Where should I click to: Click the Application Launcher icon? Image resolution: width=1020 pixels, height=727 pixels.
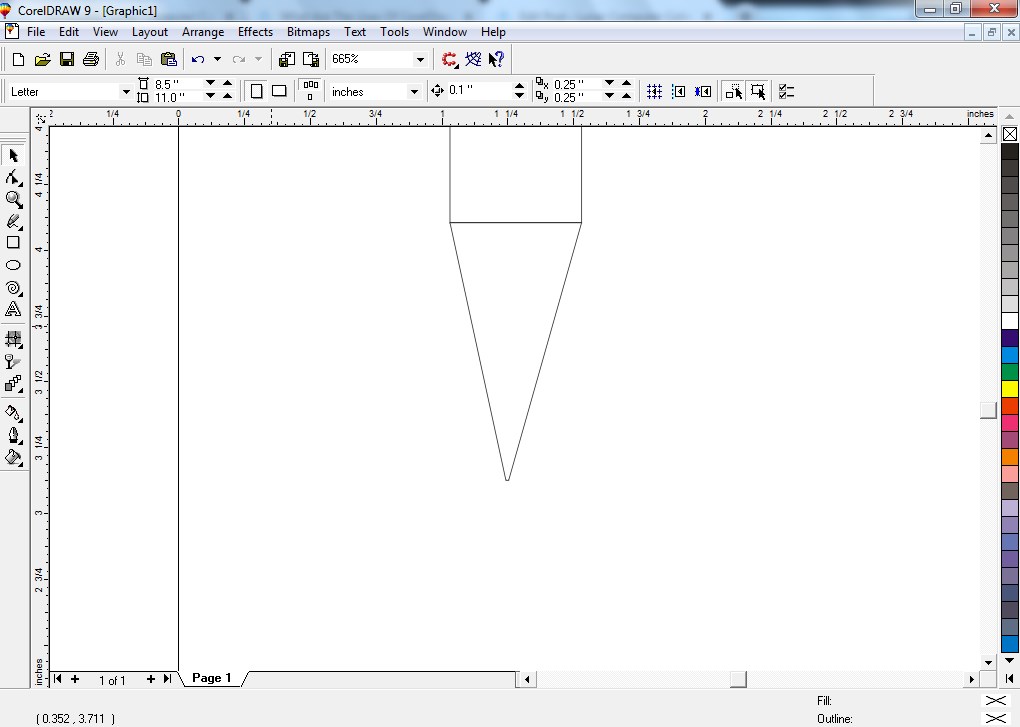(450, 59)
